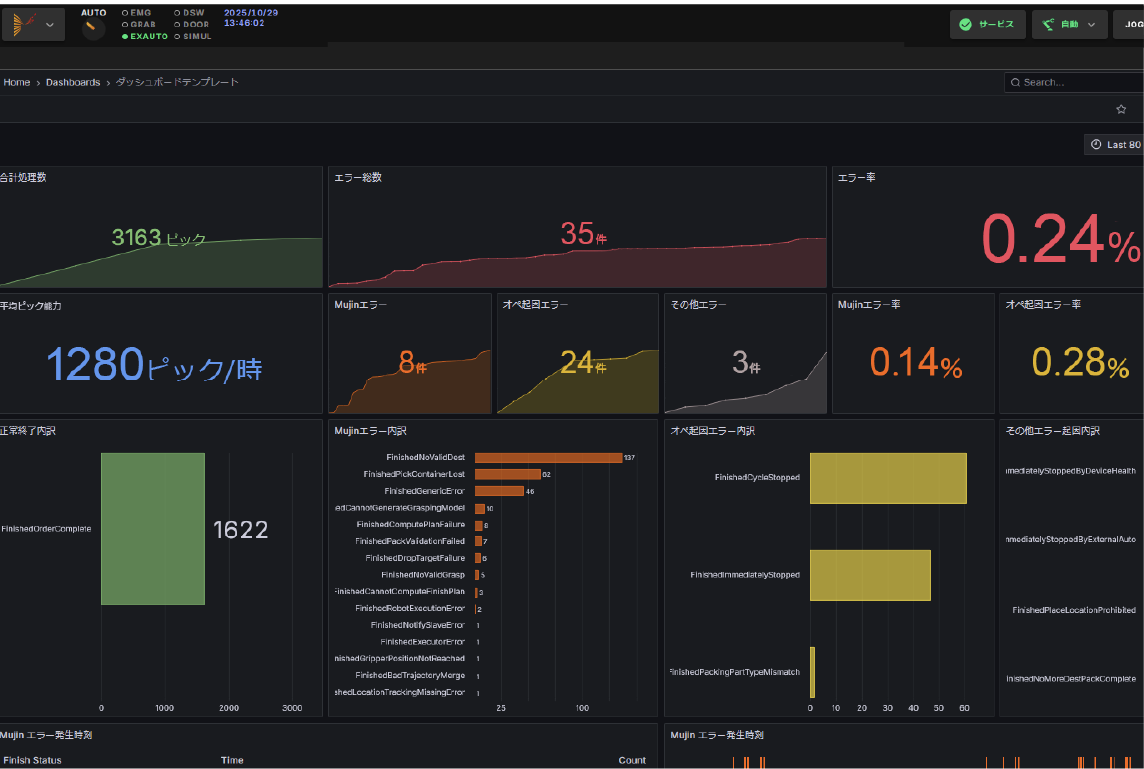Click the EXAUTO green status indicator
Screen dimensions: 1144x769
point(125,36)
